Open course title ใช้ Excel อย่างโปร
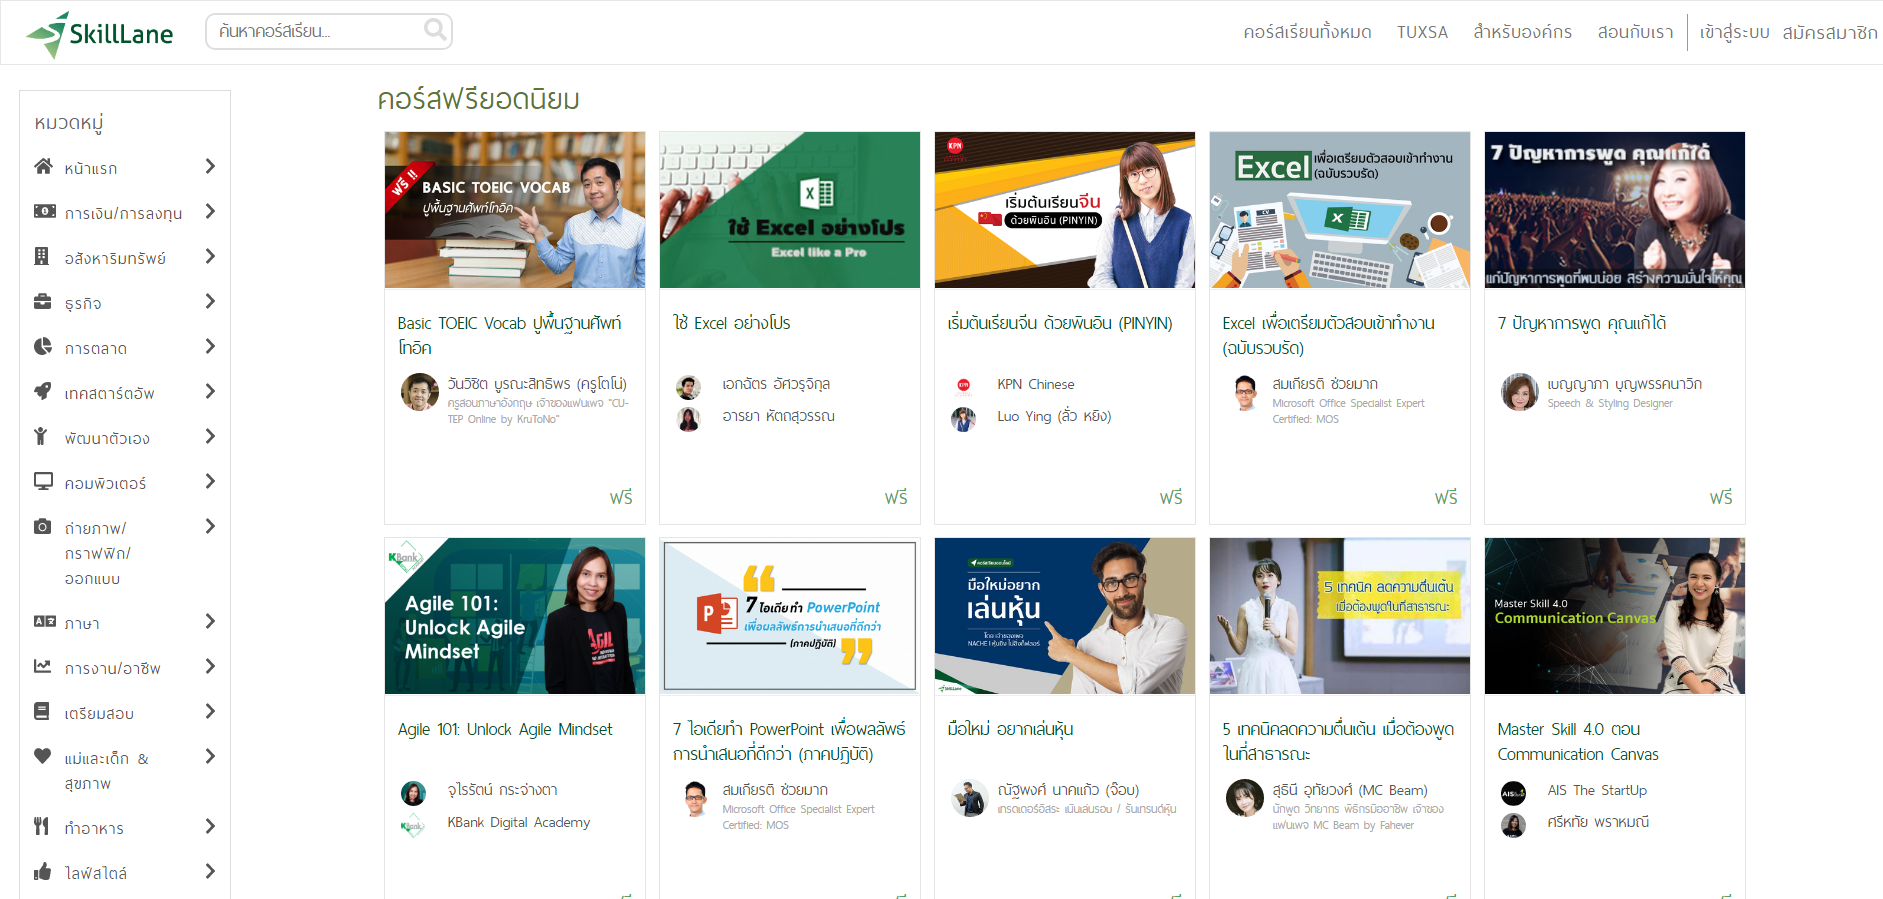The width and height of the screenshot is (1883, 899). point(732,323)
